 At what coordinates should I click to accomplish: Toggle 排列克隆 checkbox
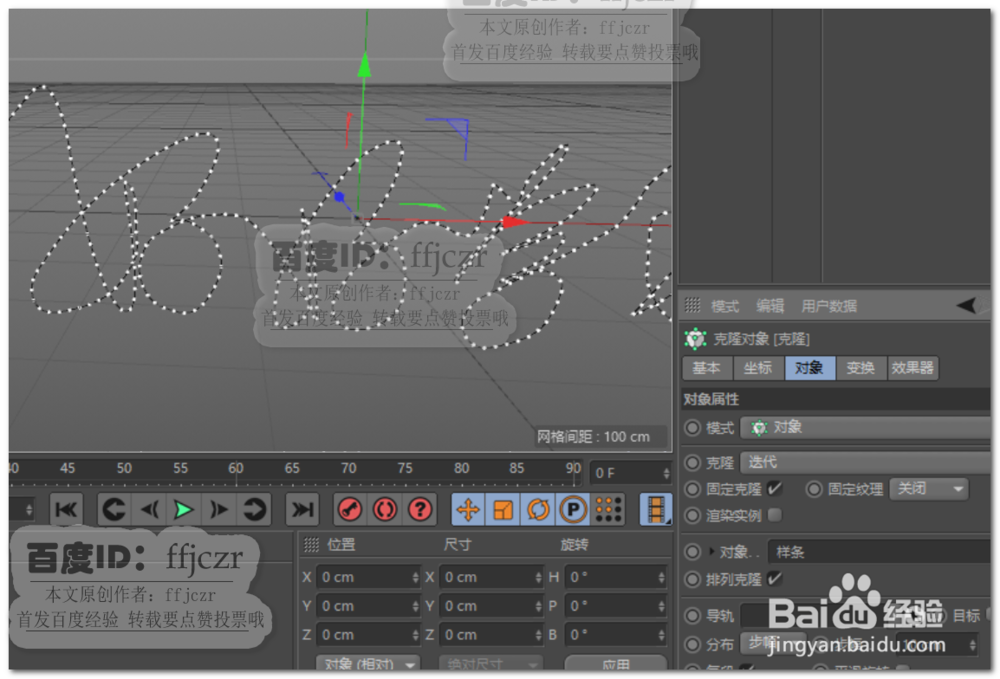(x=774, y=578)
